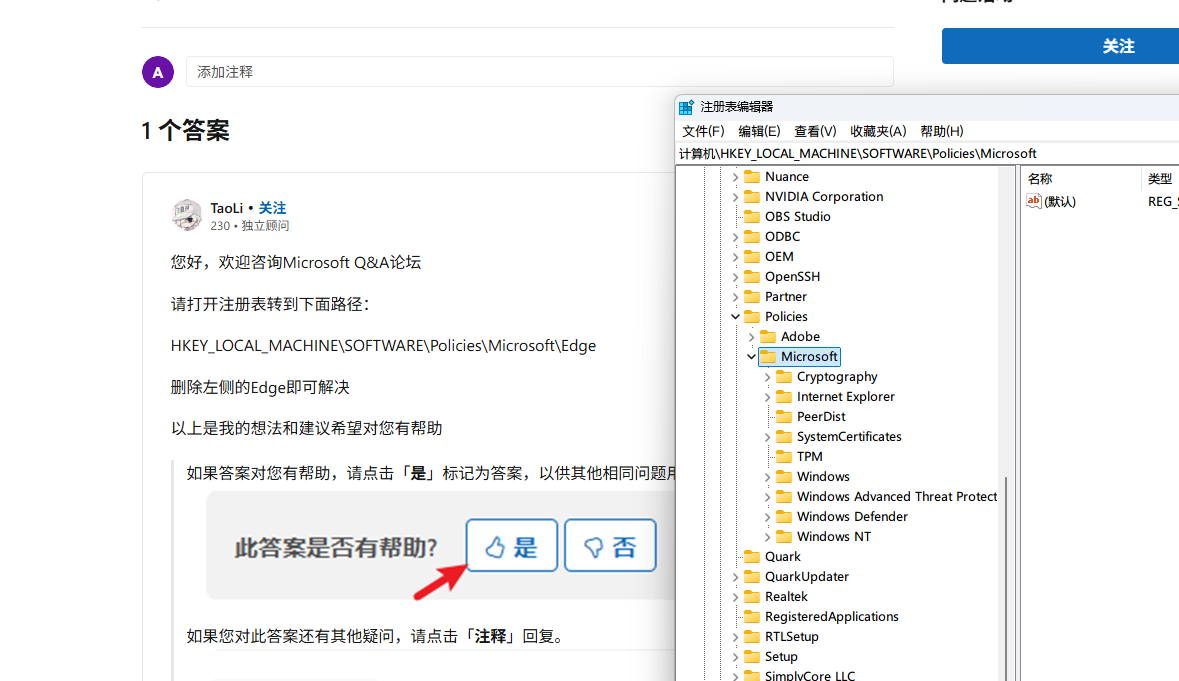The image size is (1179, 681).
Task: Select the Setup folder icon
Action: coord(752,656)
